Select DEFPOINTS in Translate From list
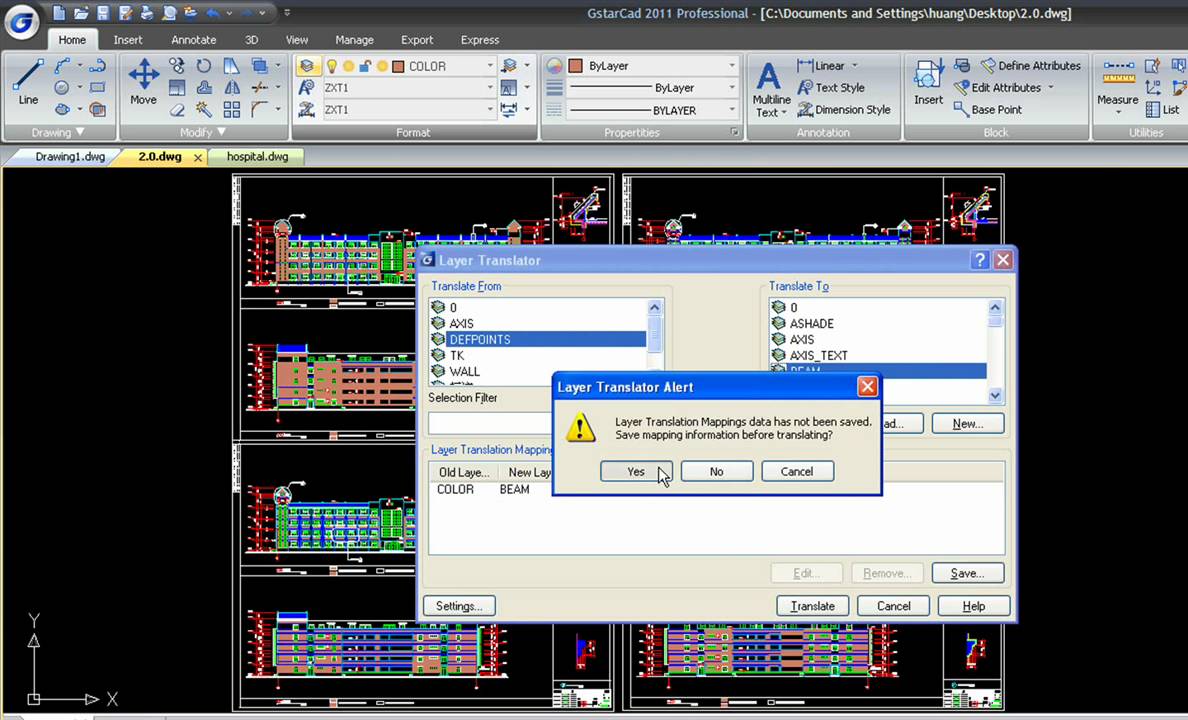Viewport: 1188px width, 720px height. 537,340
